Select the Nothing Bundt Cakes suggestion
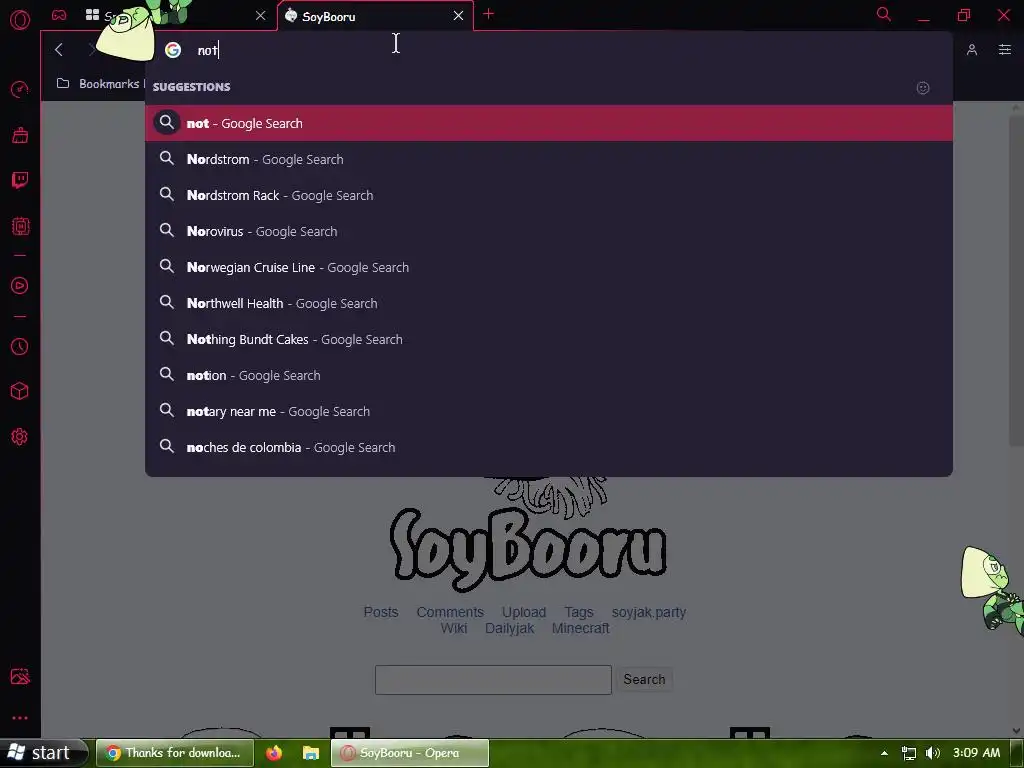This screenshot has width=1024, height=768. pyautogui.click(x=549, y=339)
